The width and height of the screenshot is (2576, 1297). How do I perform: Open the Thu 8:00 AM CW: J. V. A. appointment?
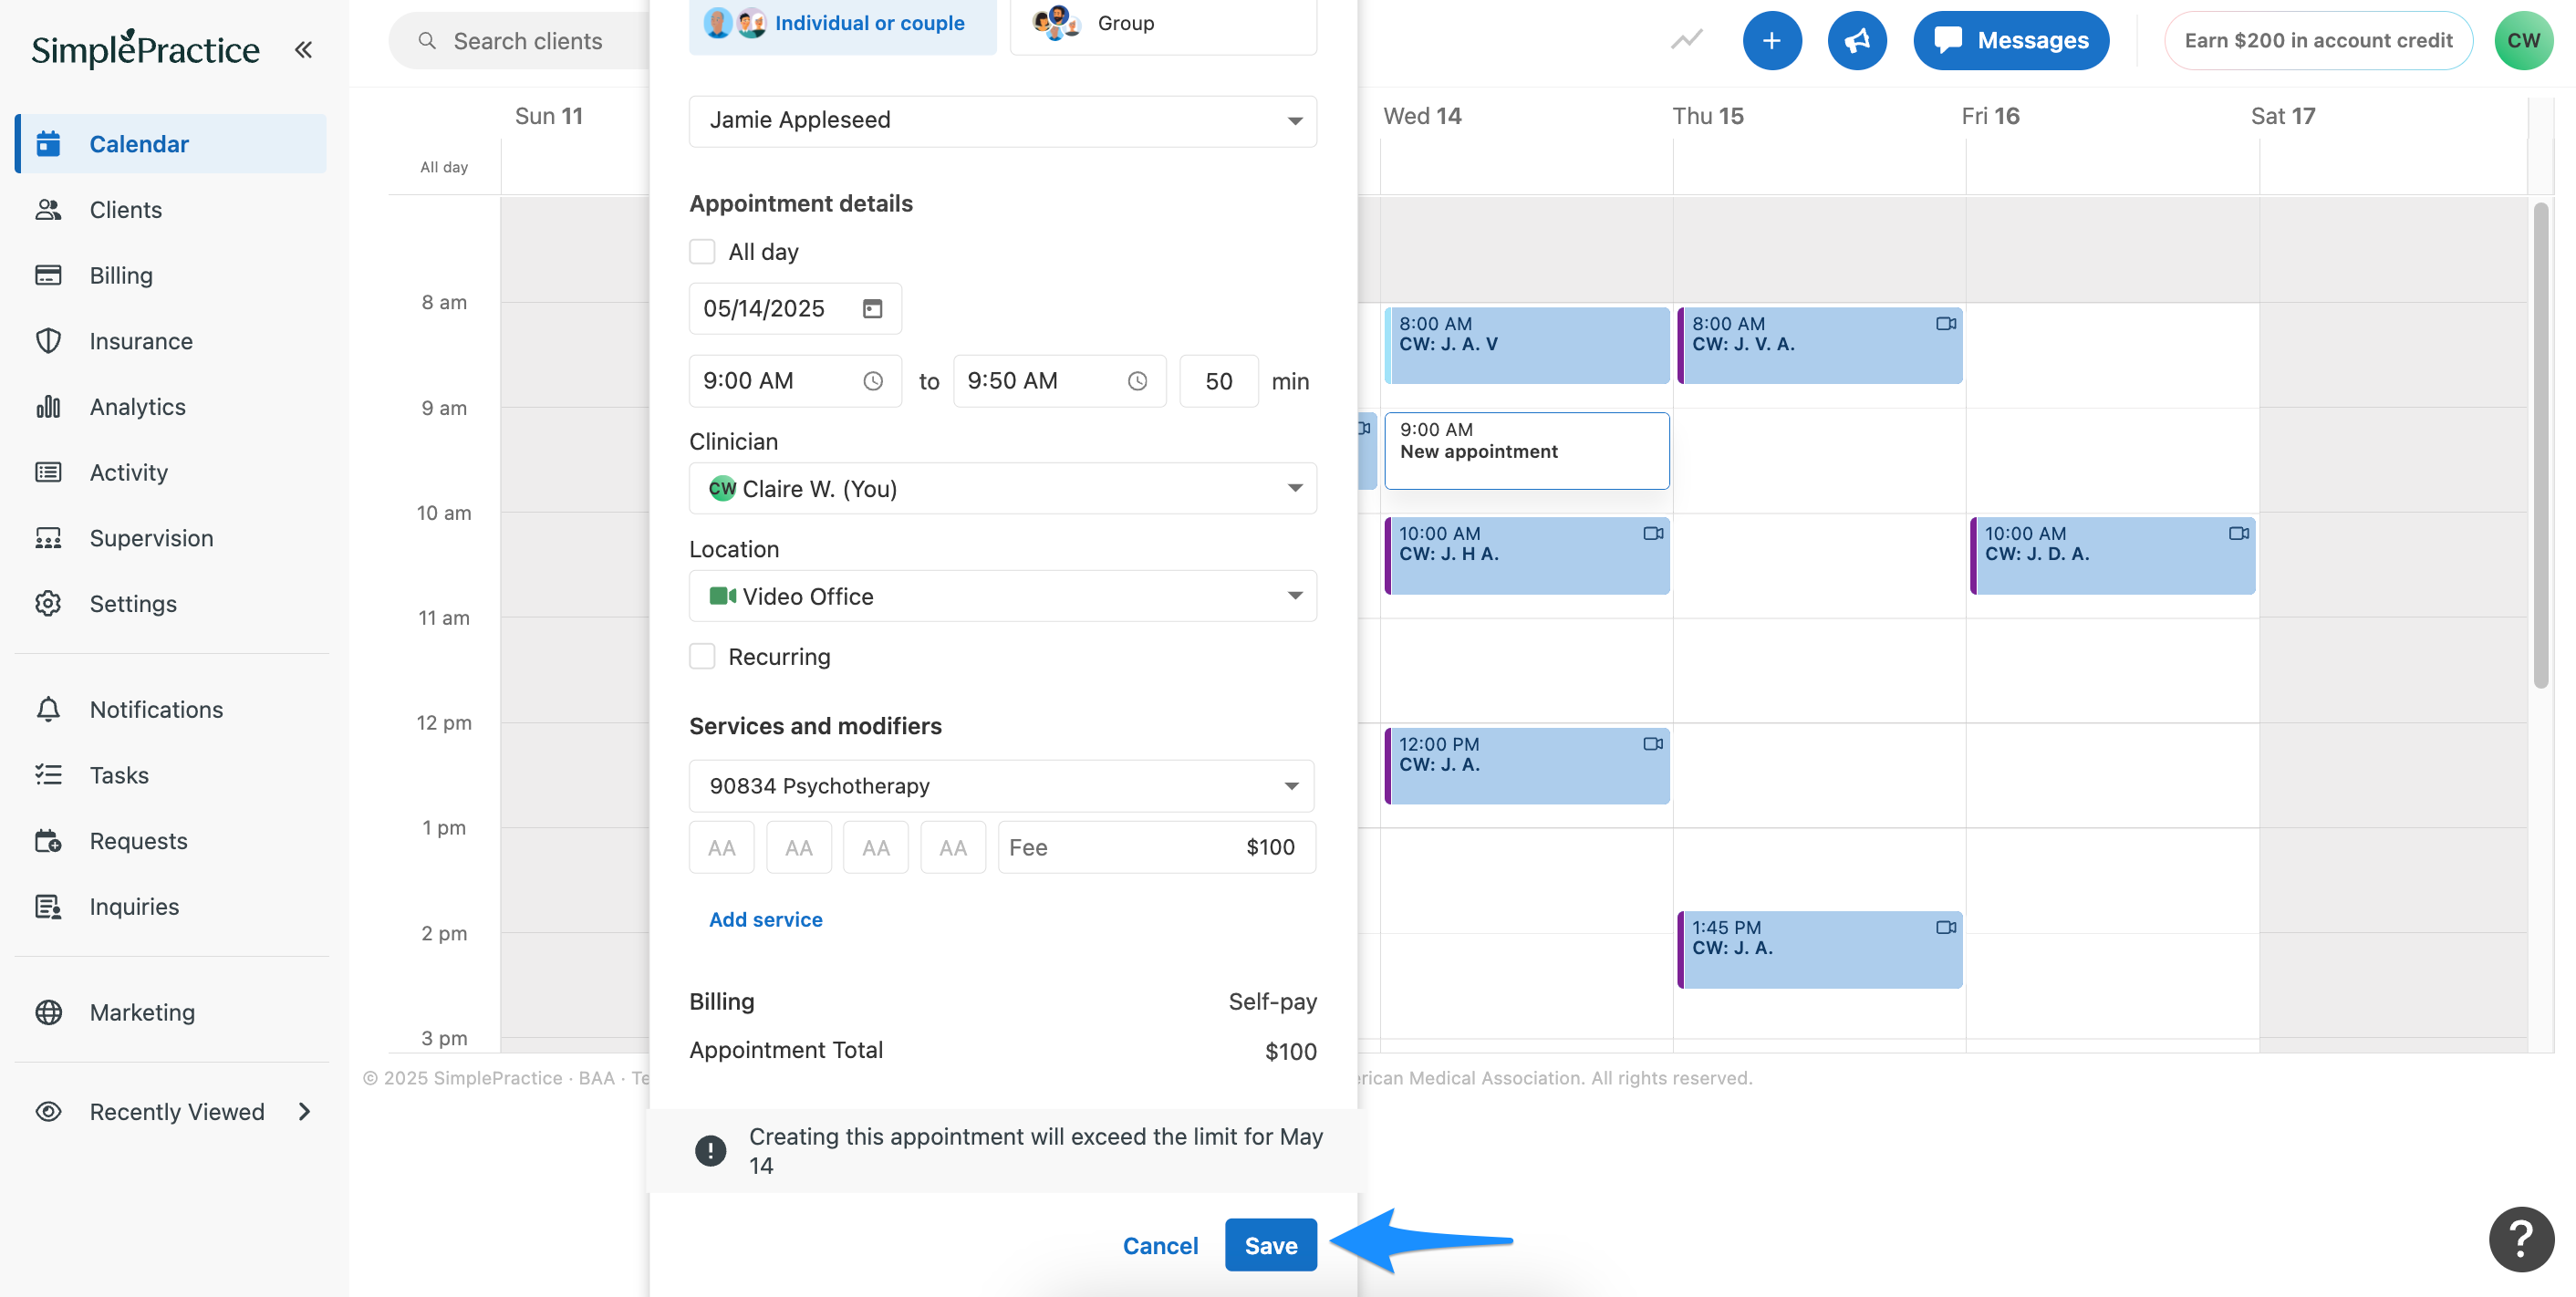coord(1819,345)
